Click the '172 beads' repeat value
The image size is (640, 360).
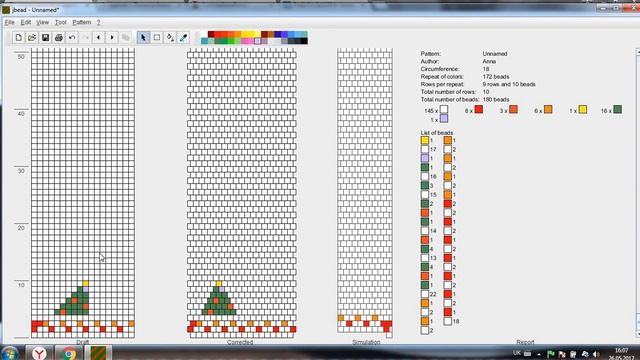tap(496, 77)
